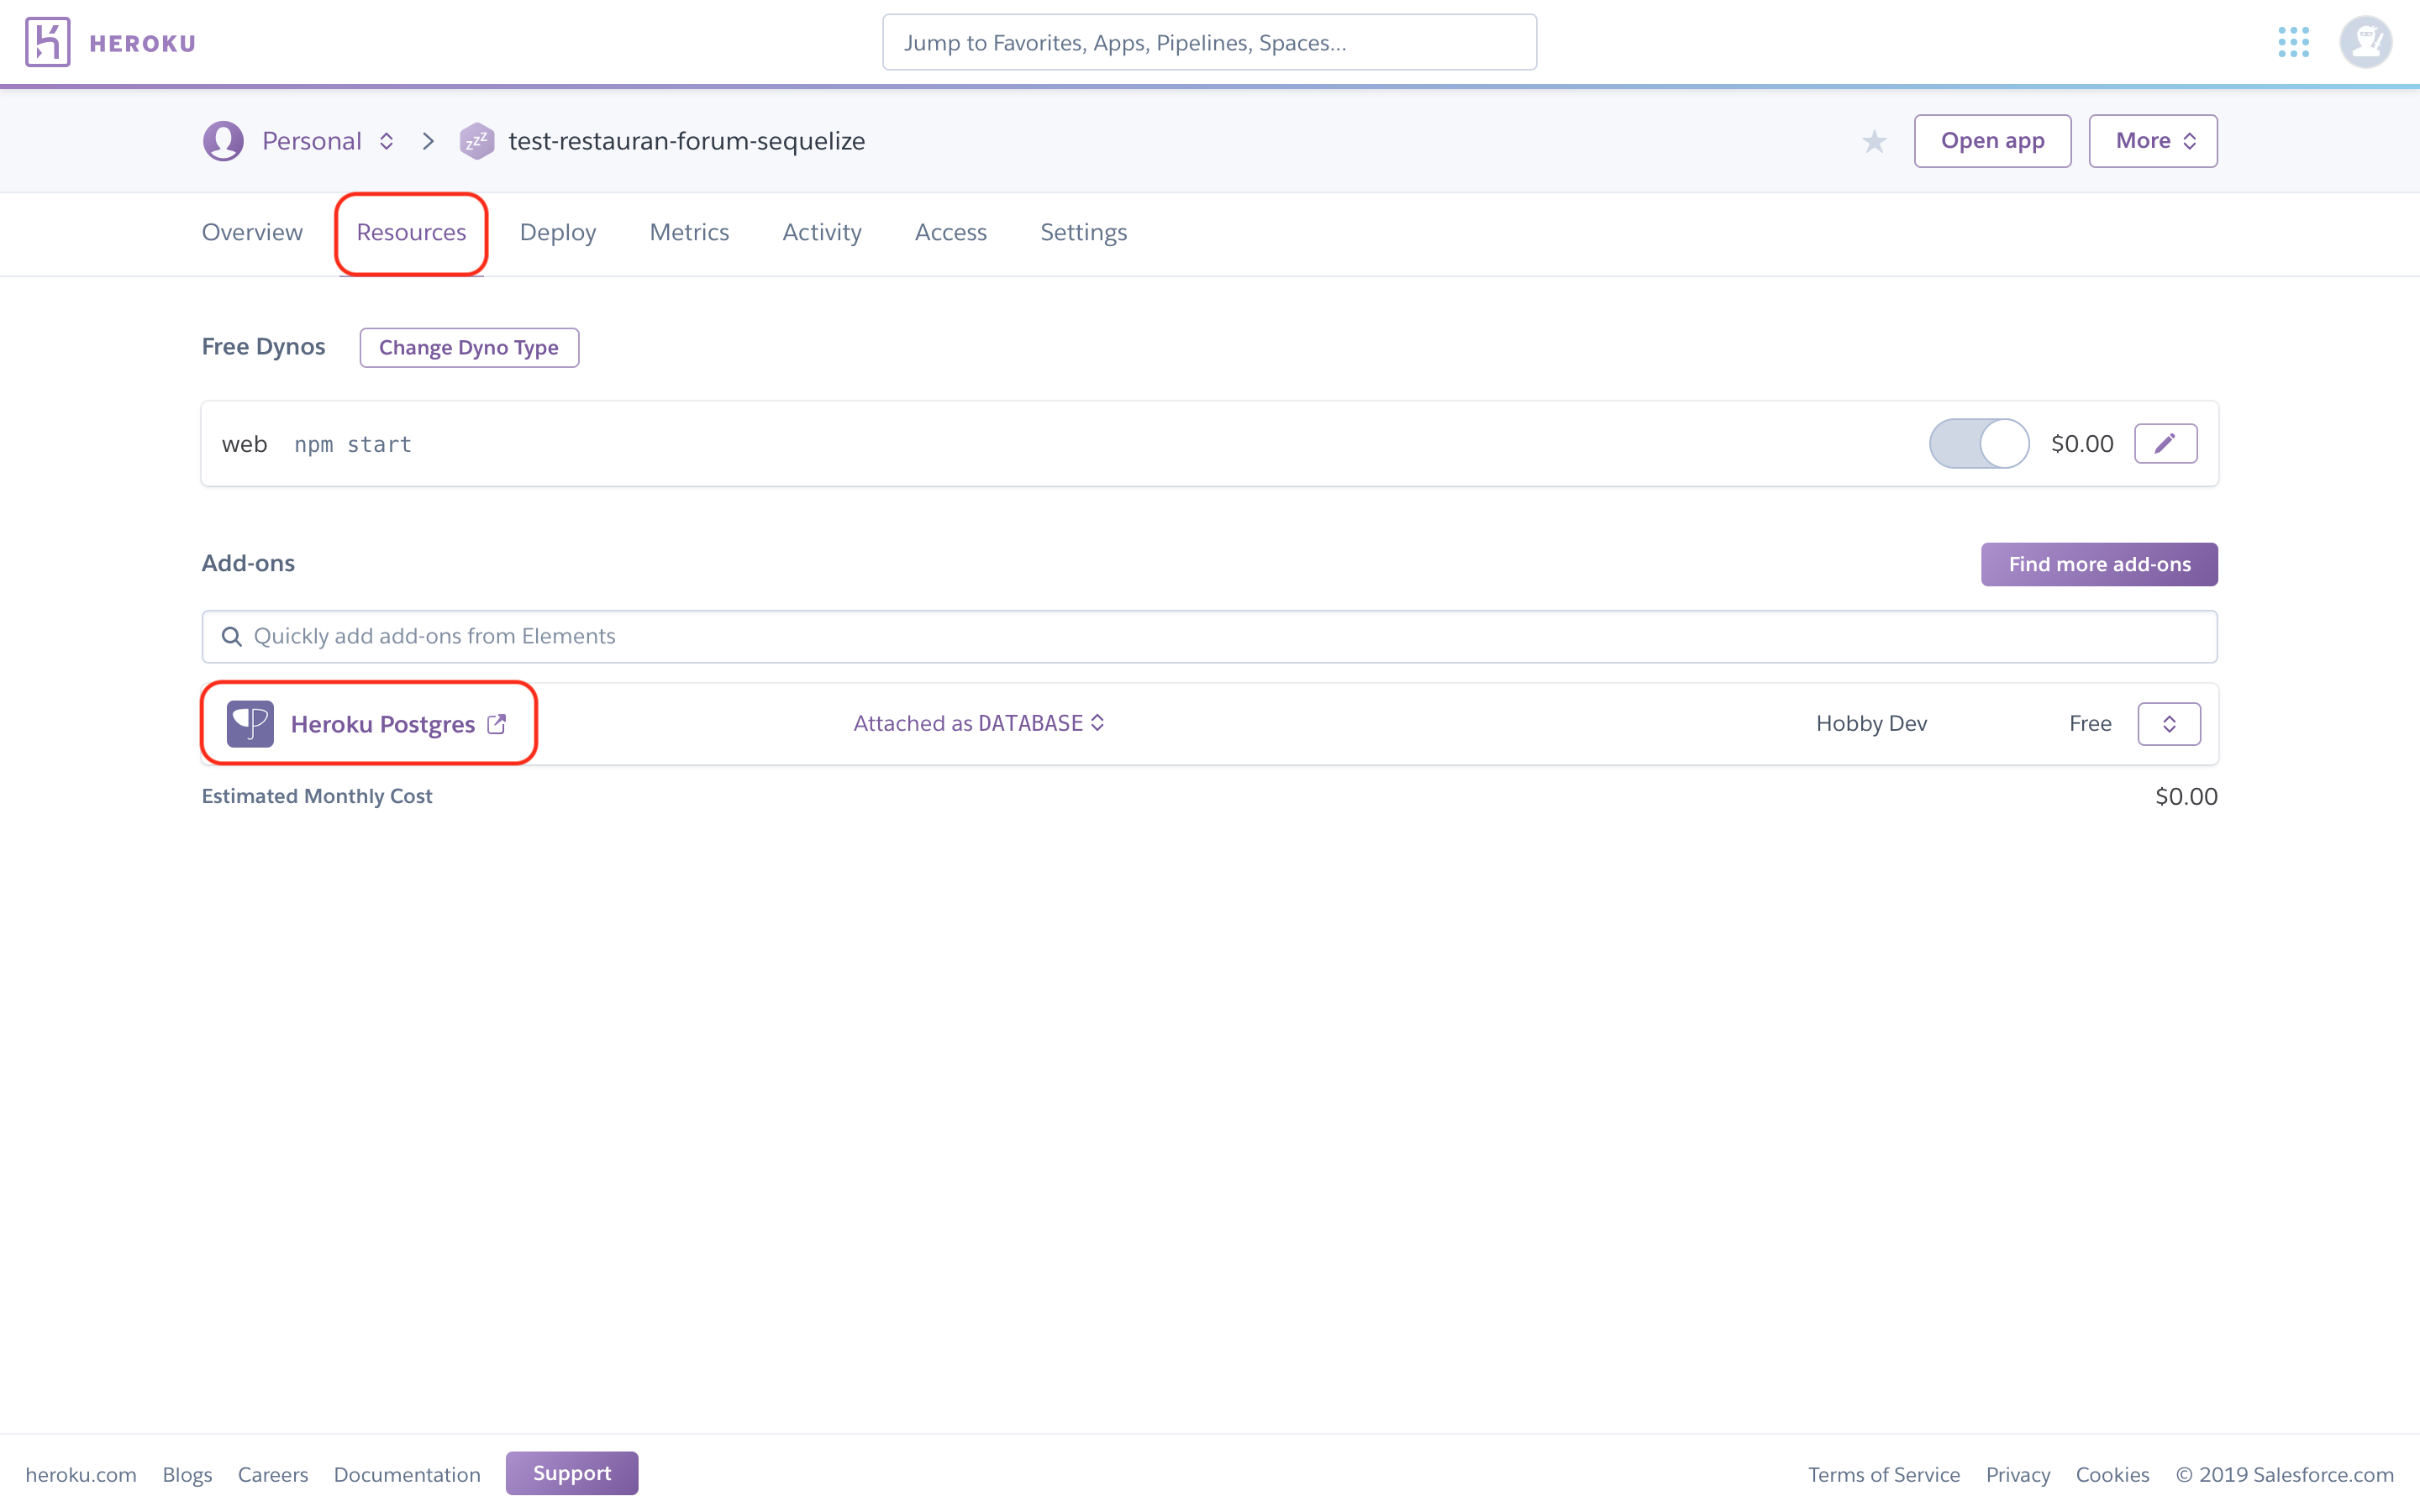2420x1512 pixels.
Task: Click the pencil edit icon for web dyno
Action: point(2165,444)
